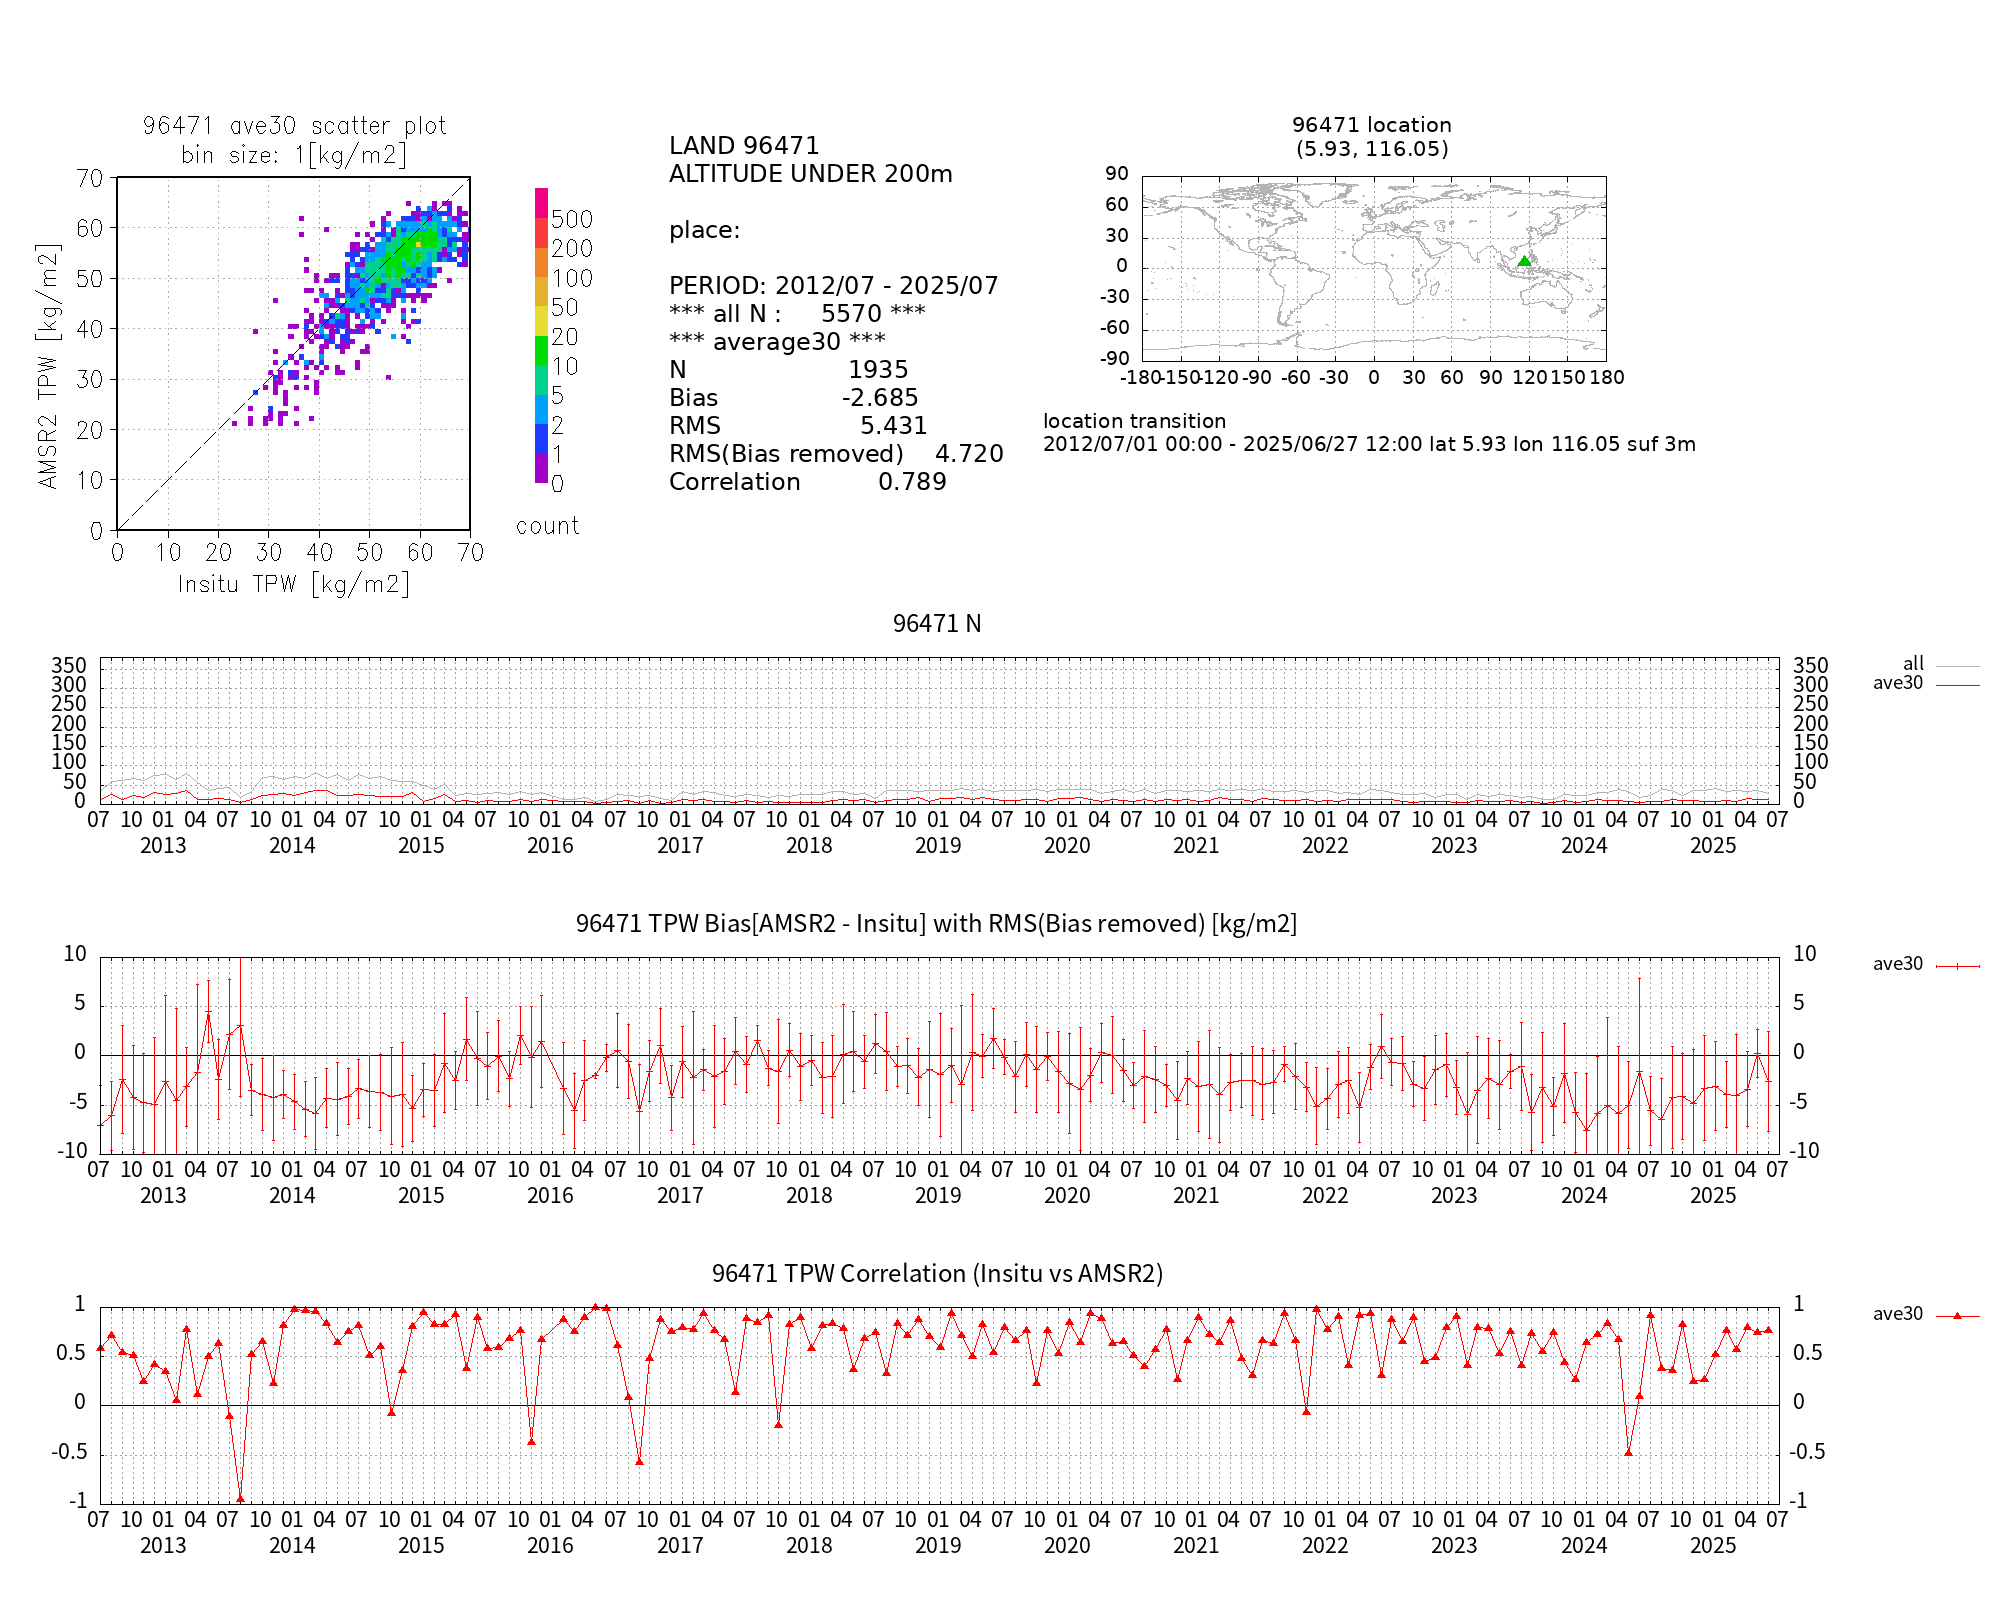Click the 2013 year label under N chart
The image size is (2000, 1600).
pos(163,846)
